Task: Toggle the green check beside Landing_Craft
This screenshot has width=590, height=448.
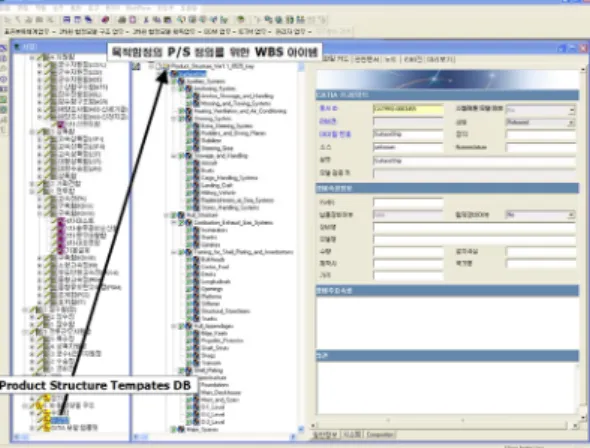Action: pyautogui.click(x=189, y=185)
